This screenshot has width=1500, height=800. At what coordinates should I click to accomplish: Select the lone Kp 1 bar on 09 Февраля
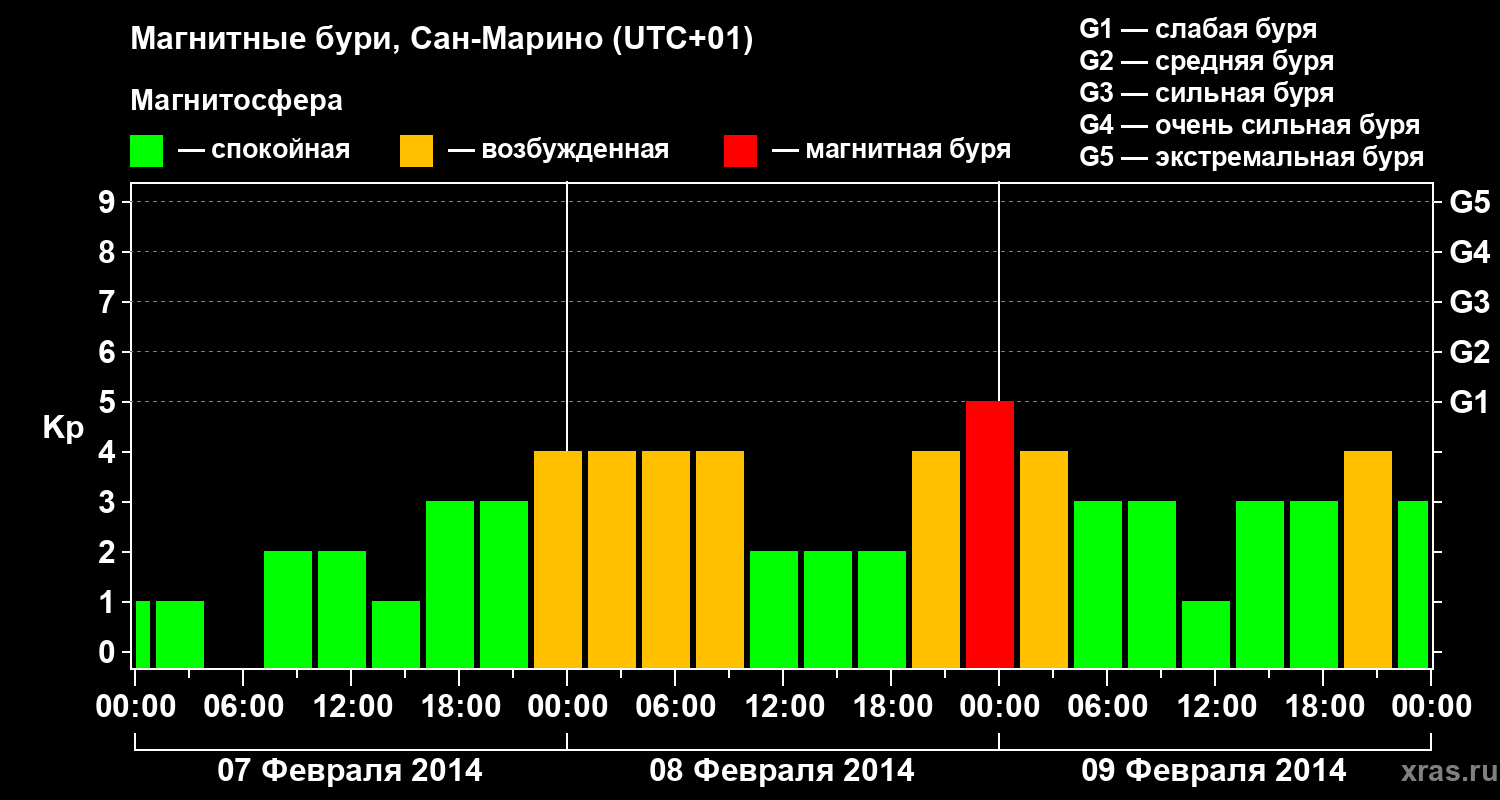(1206, 634)
